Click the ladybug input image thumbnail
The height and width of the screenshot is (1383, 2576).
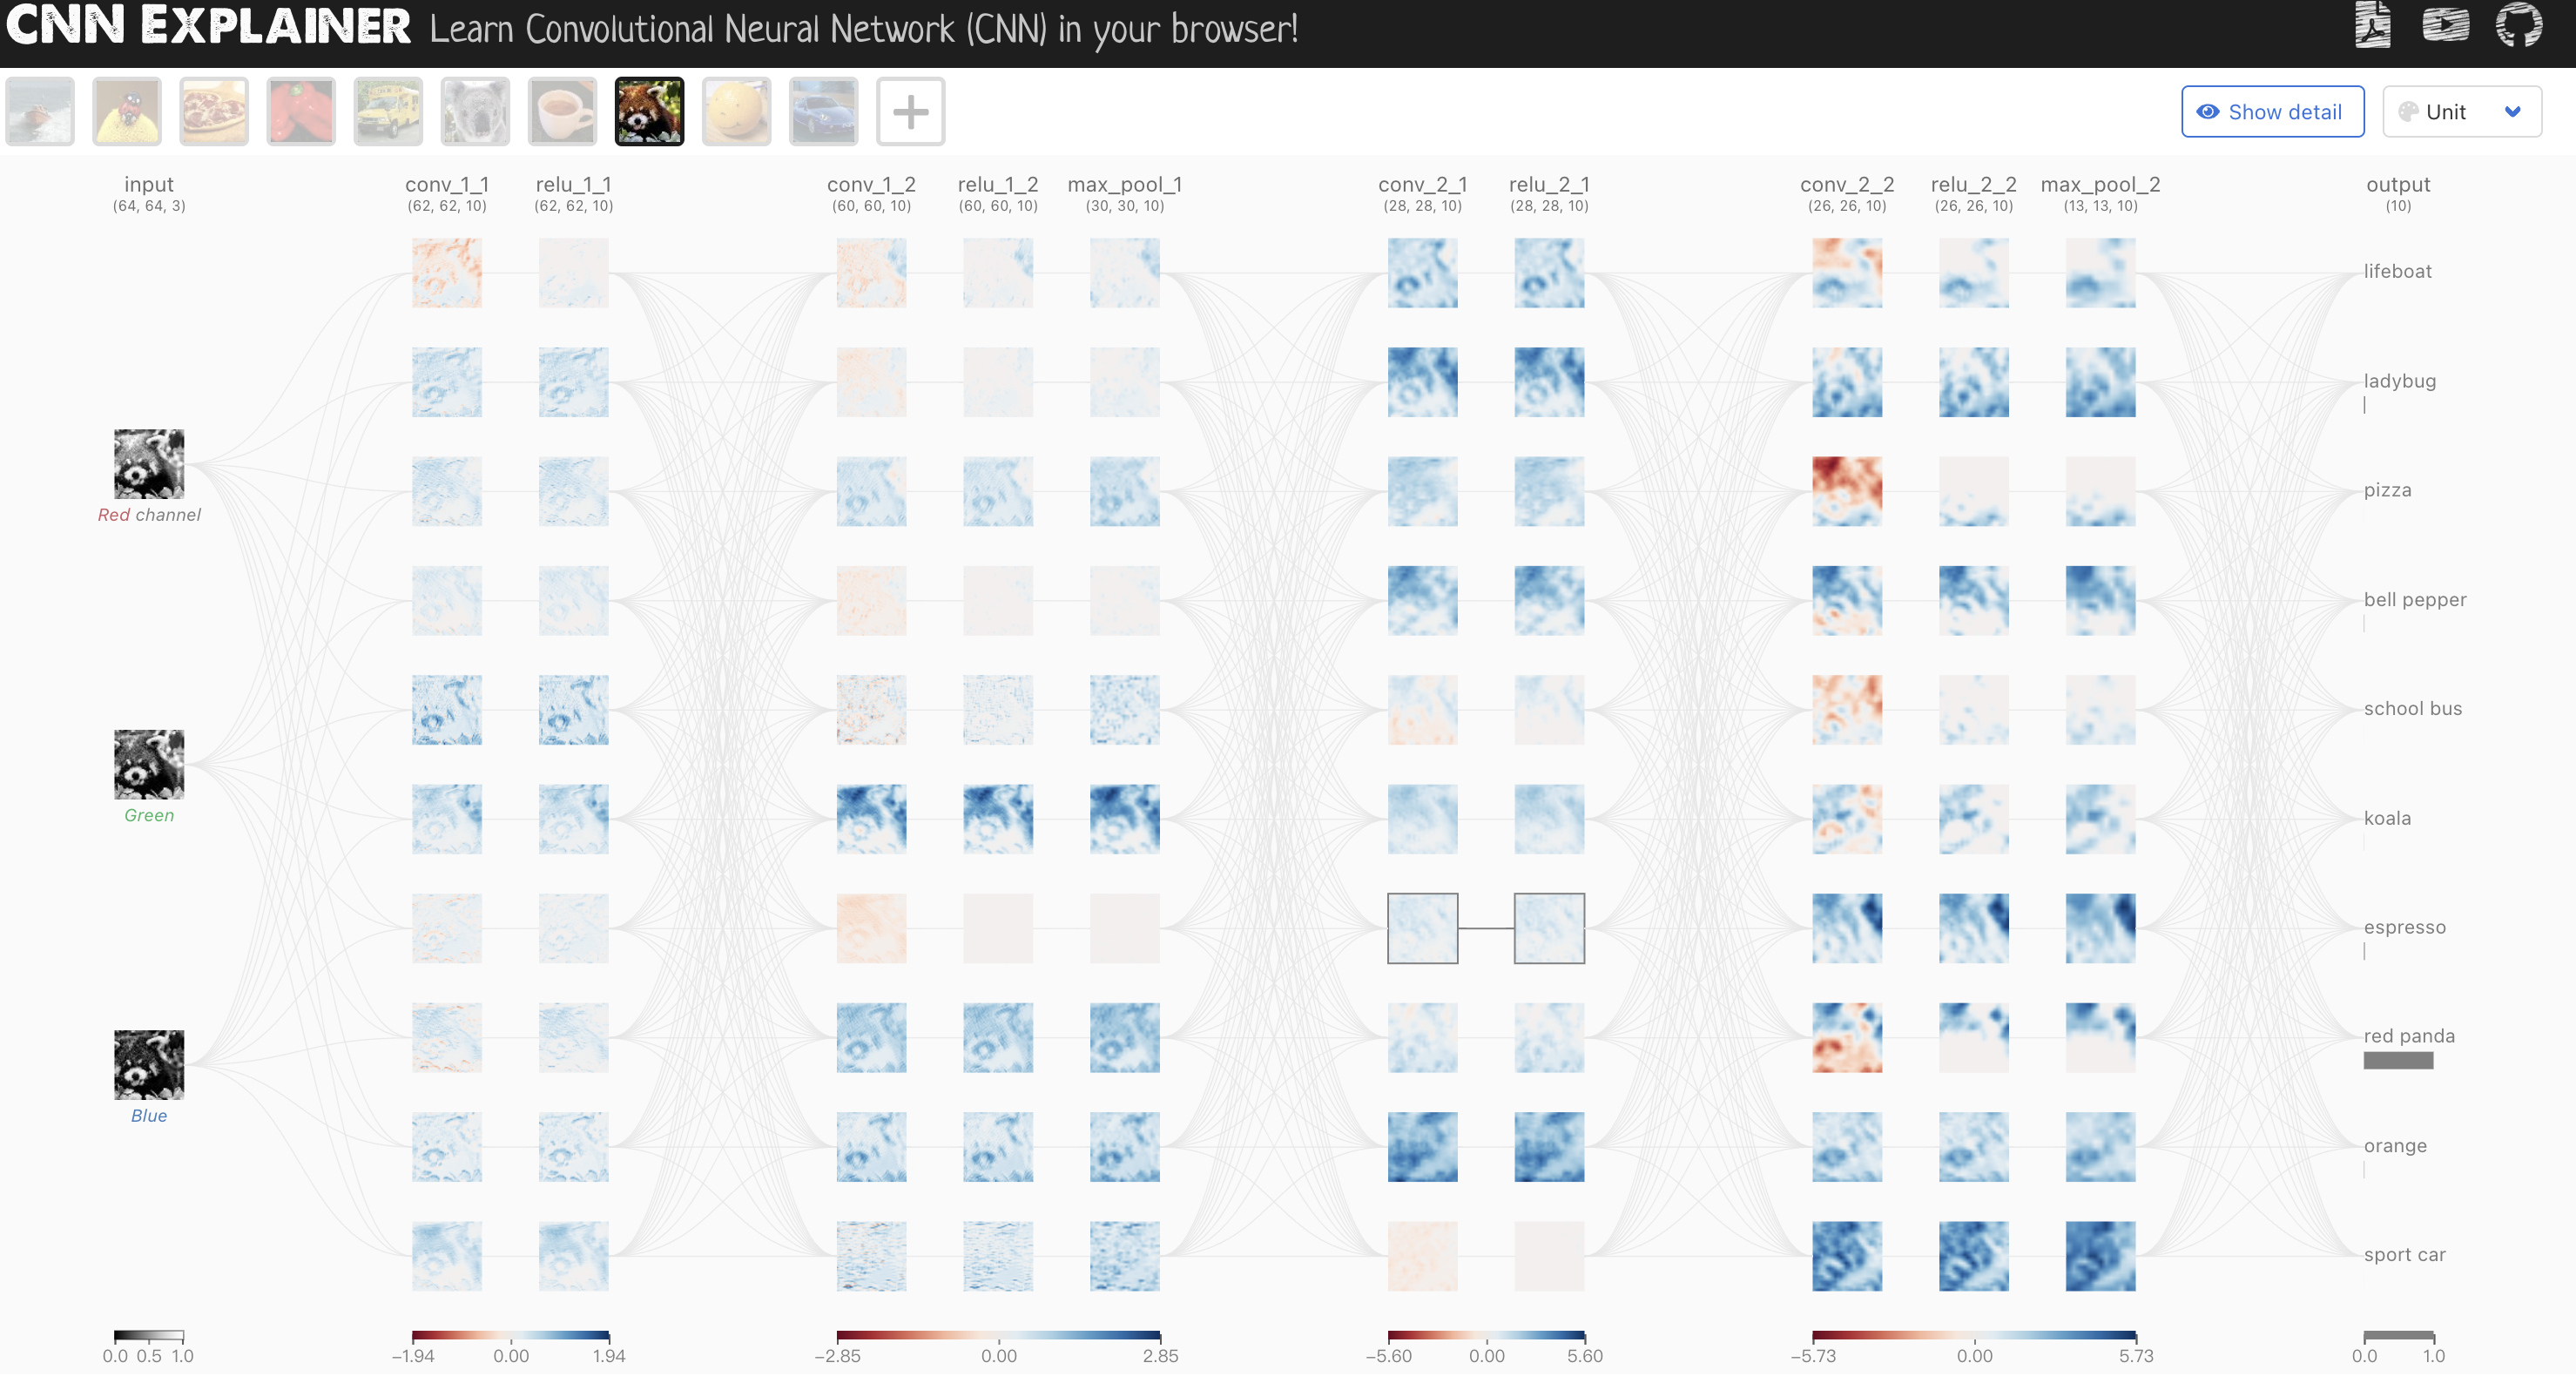[x=126, y=111]
